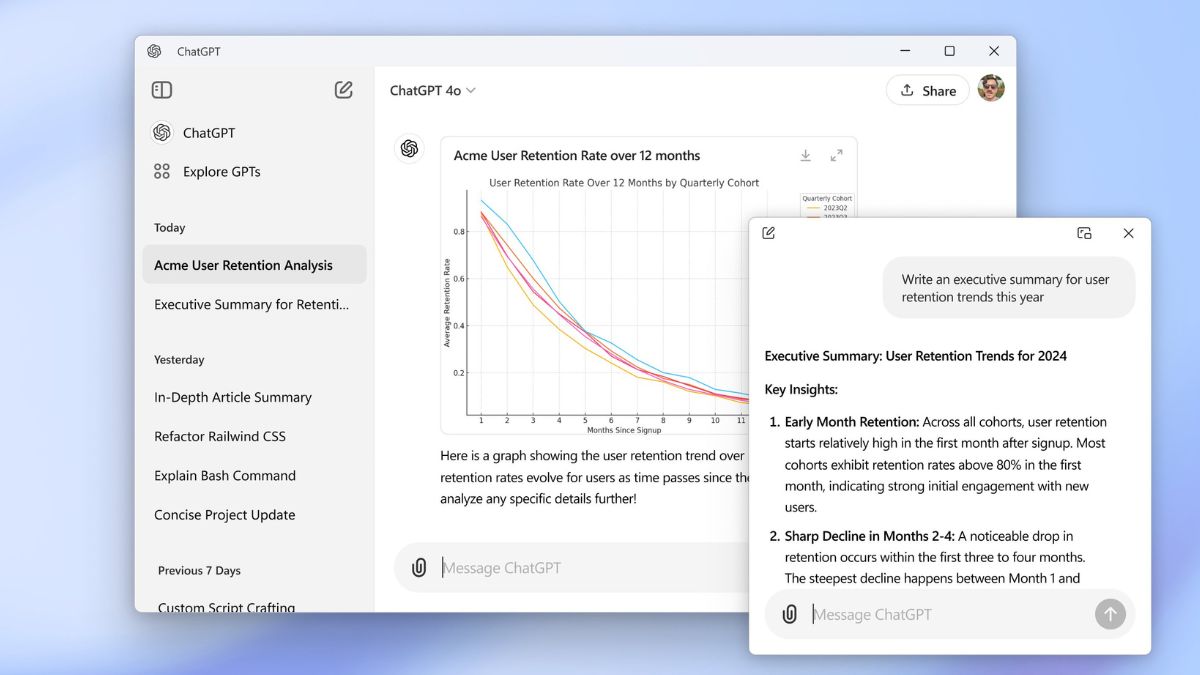The width and height of the screenshot is (1200, 675).
Task: Click the ChatGPT logo beside the chart response
Action: (x=408, y=148)
